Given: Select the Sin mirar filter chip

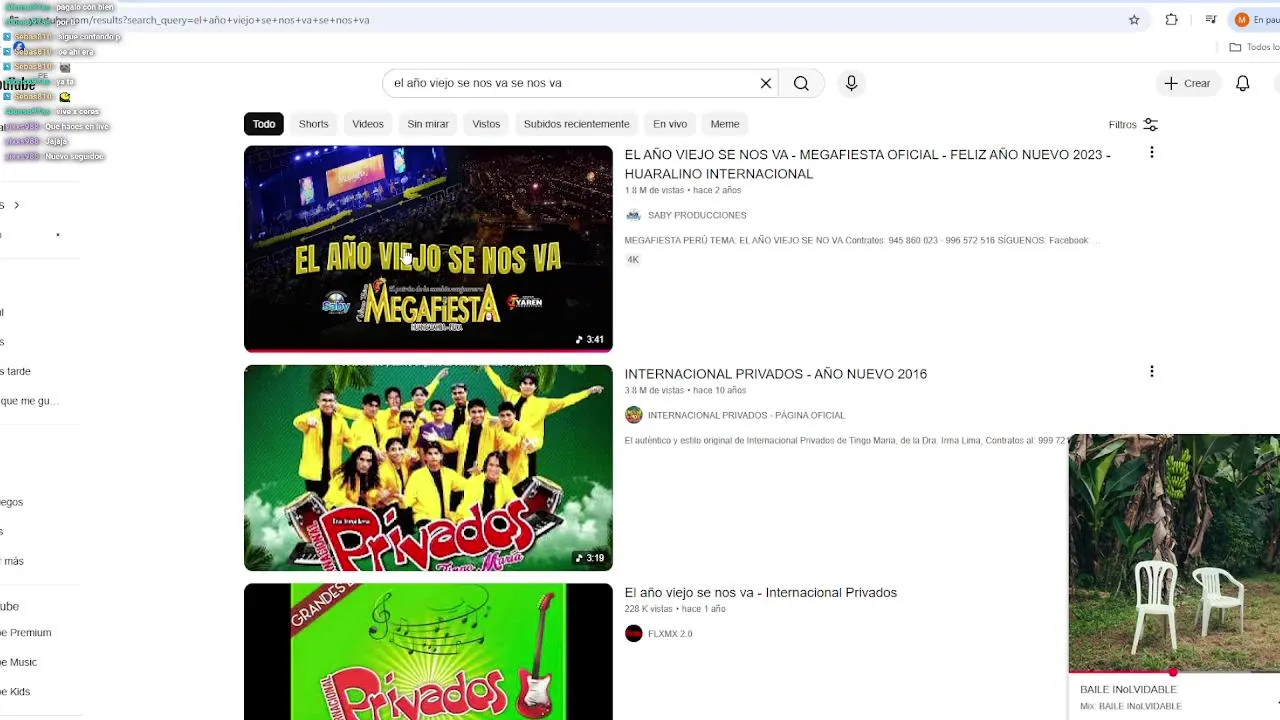Looking at the screenshot, I should click(428, 124).
